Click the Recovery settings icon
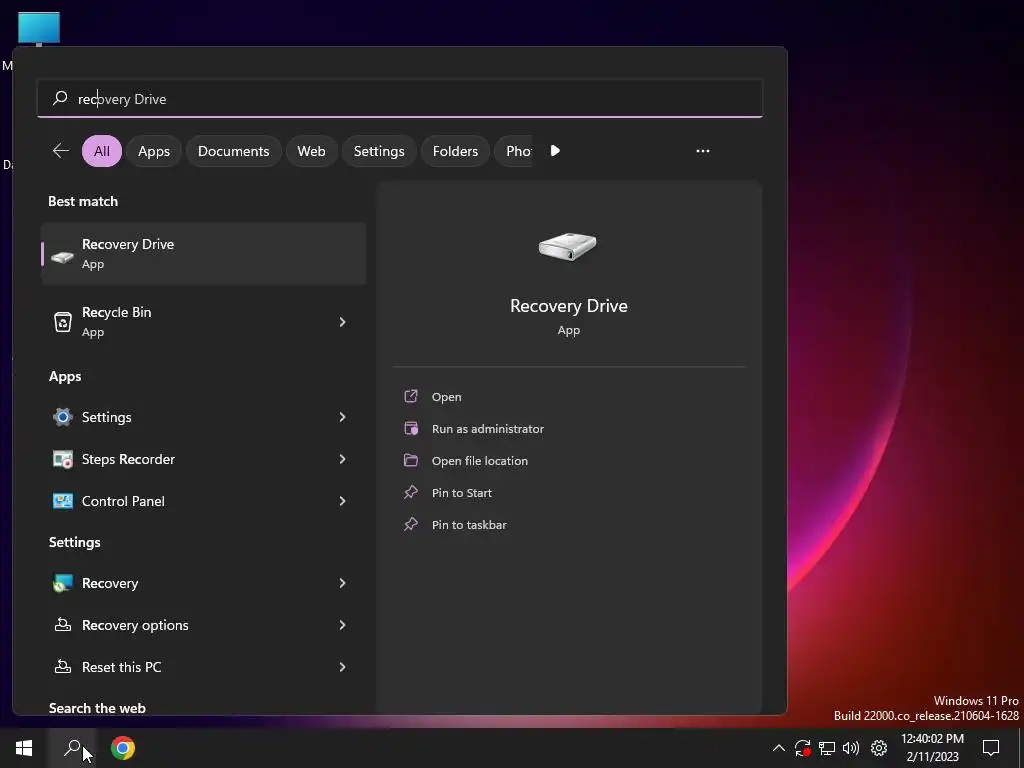Image resolution: width=1024 pixels, height=768 pixels. [x=63, y=583]
